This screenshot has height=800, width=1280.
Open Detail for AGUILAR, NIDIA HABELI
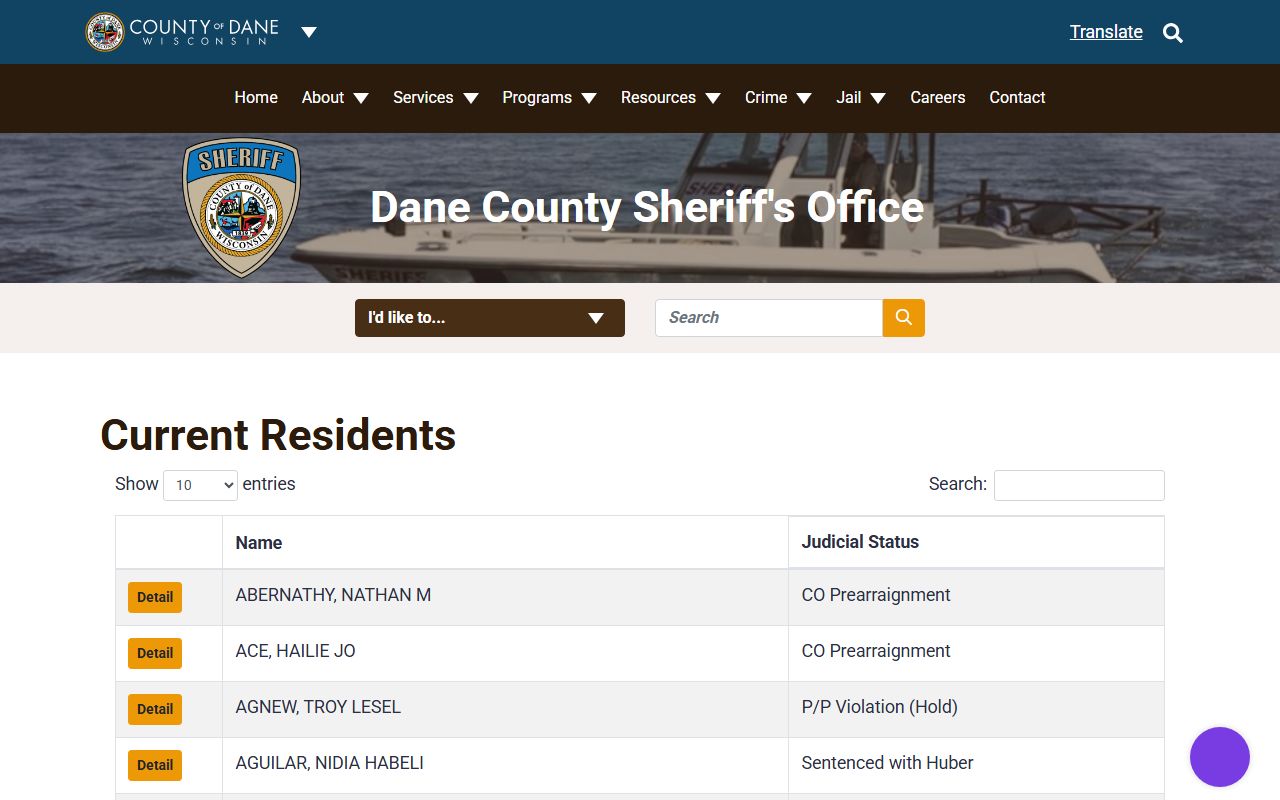[155, 765]
